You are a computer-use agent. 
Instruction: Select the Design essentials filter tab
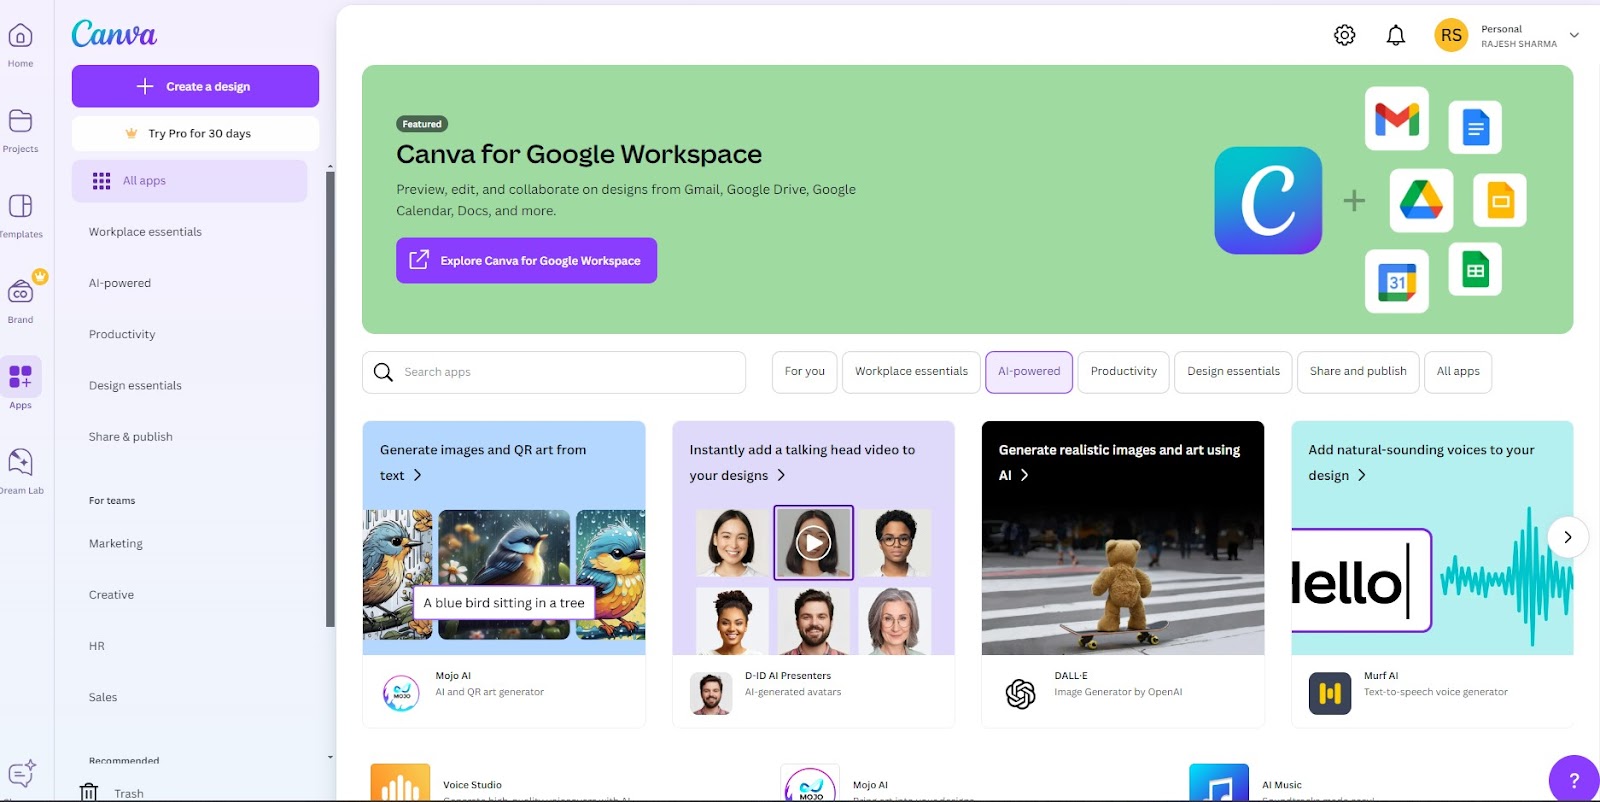[1233, 372]
